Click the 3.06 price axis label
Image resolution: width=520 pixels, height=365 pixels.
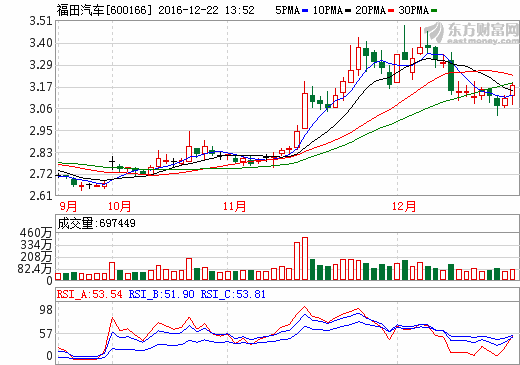(x=41, y=109)
